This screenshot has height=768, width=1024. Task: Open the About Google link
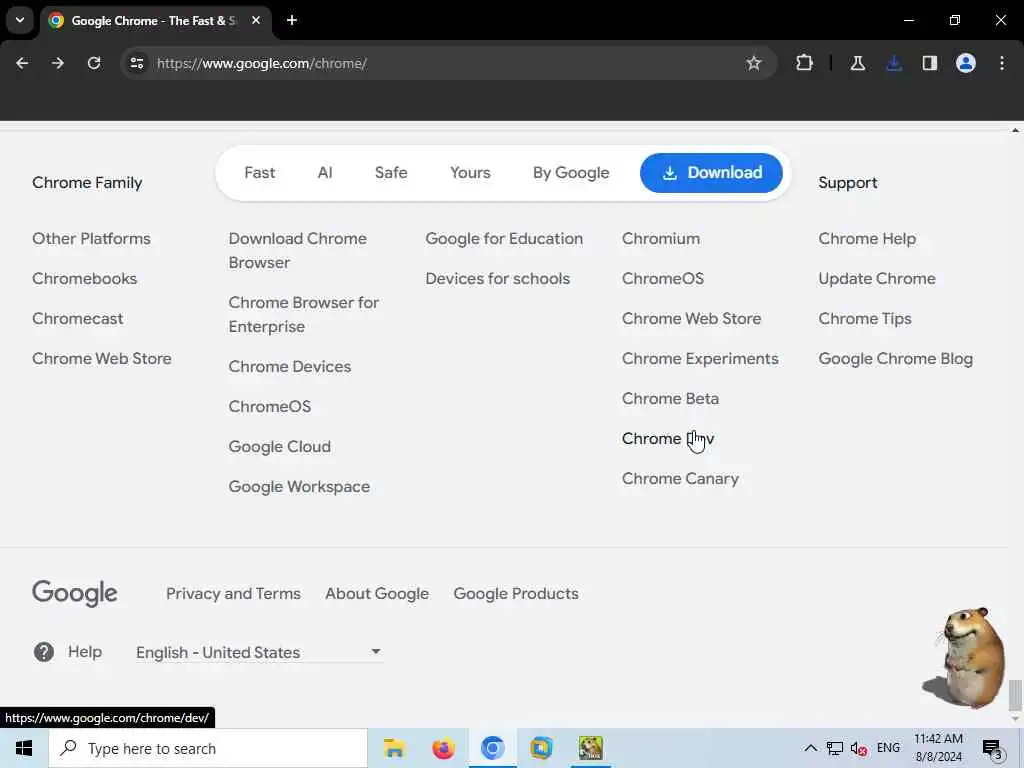(377, 594)
